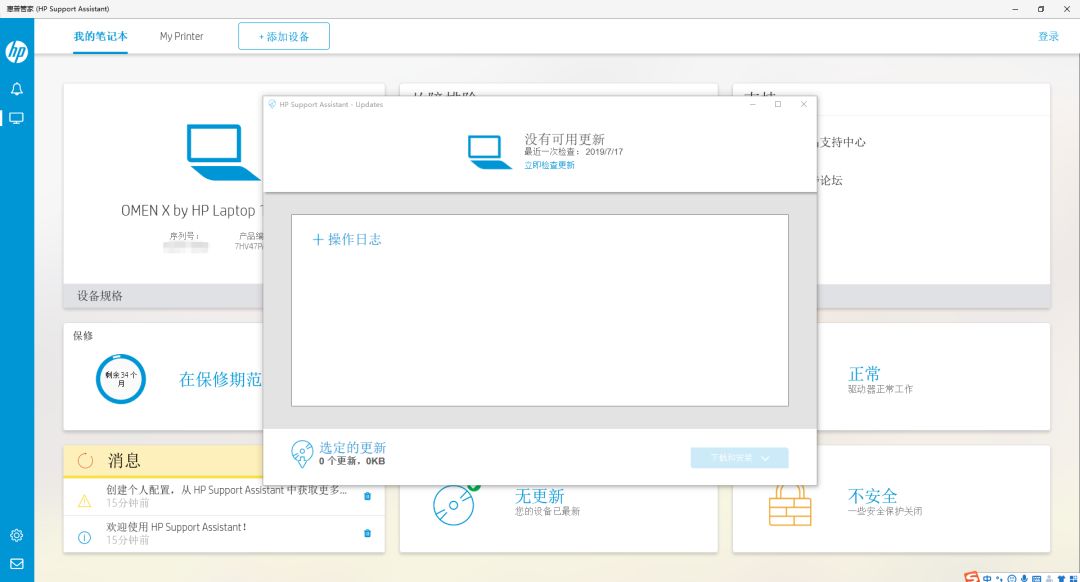
Task: Click the 不安全 security status heading
Action: (872, 496)
